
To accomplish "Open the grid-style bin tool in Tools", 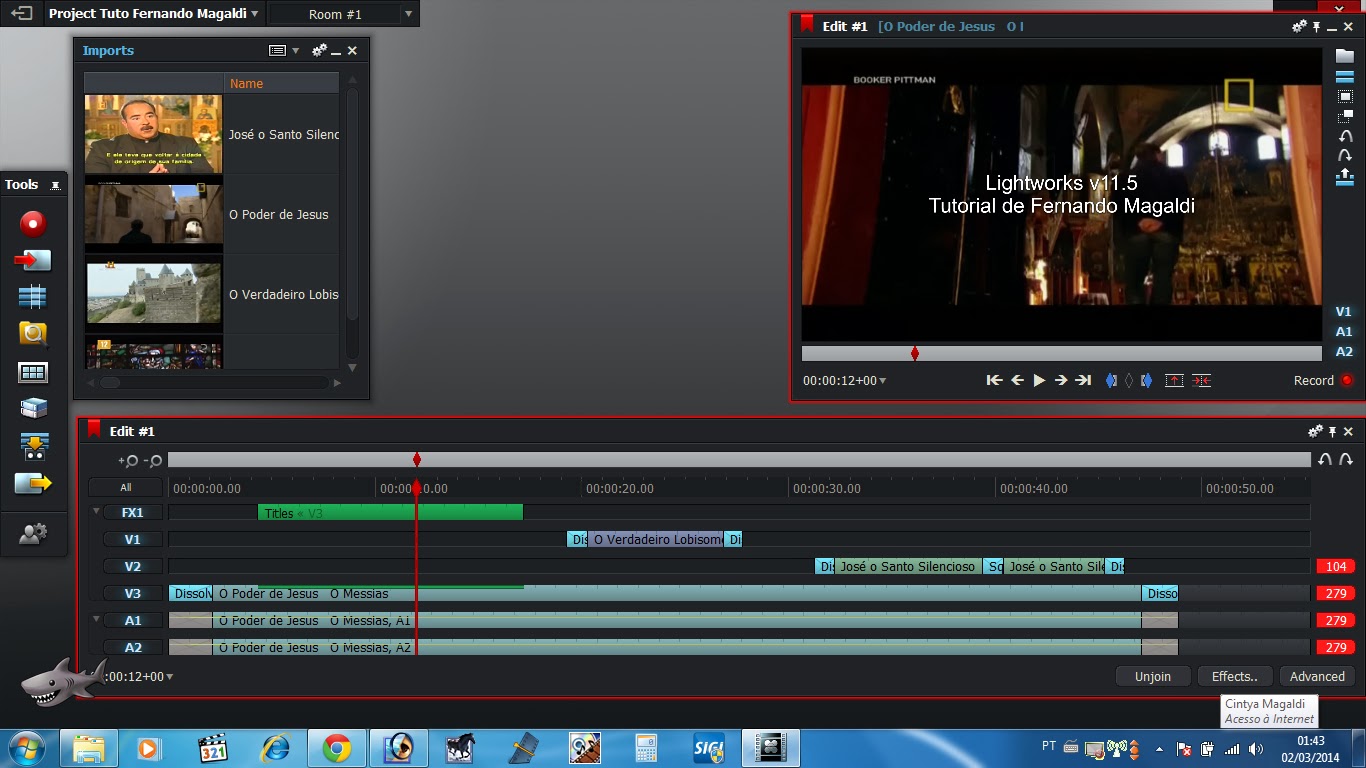I will pyautogui.click(x=33, y=372).
